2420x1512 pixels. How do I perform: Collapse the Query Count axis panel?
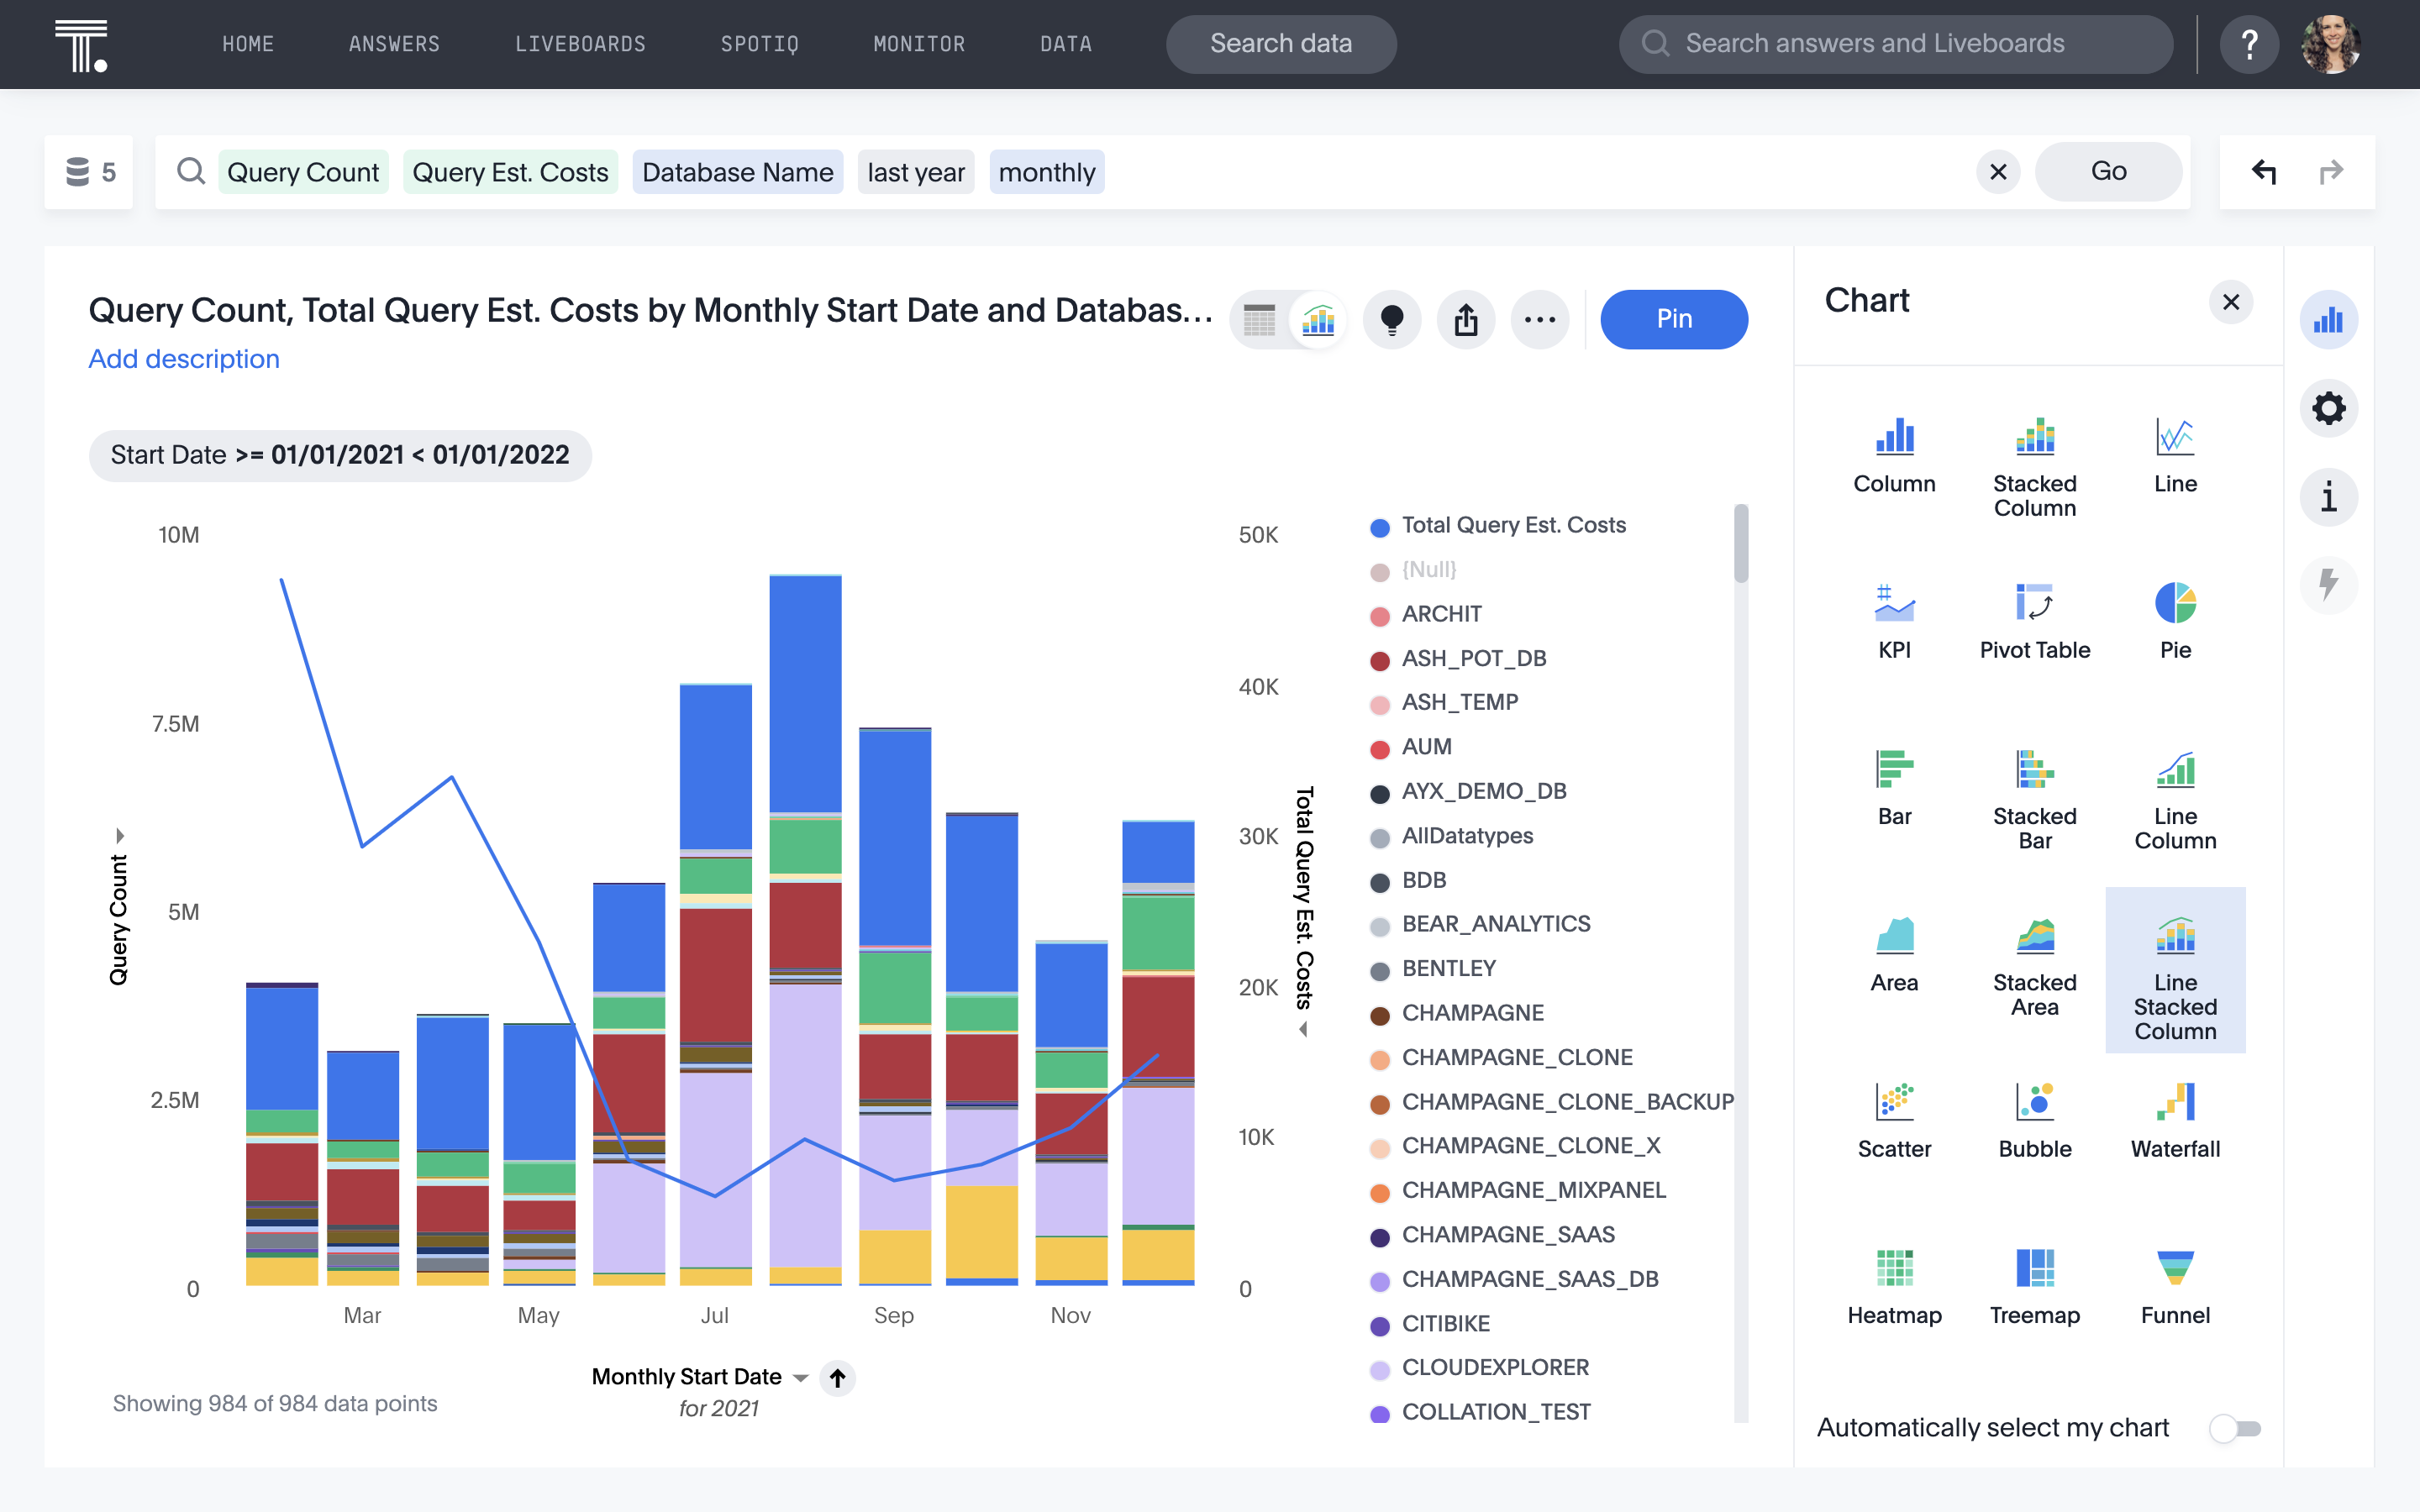[120, 835]
